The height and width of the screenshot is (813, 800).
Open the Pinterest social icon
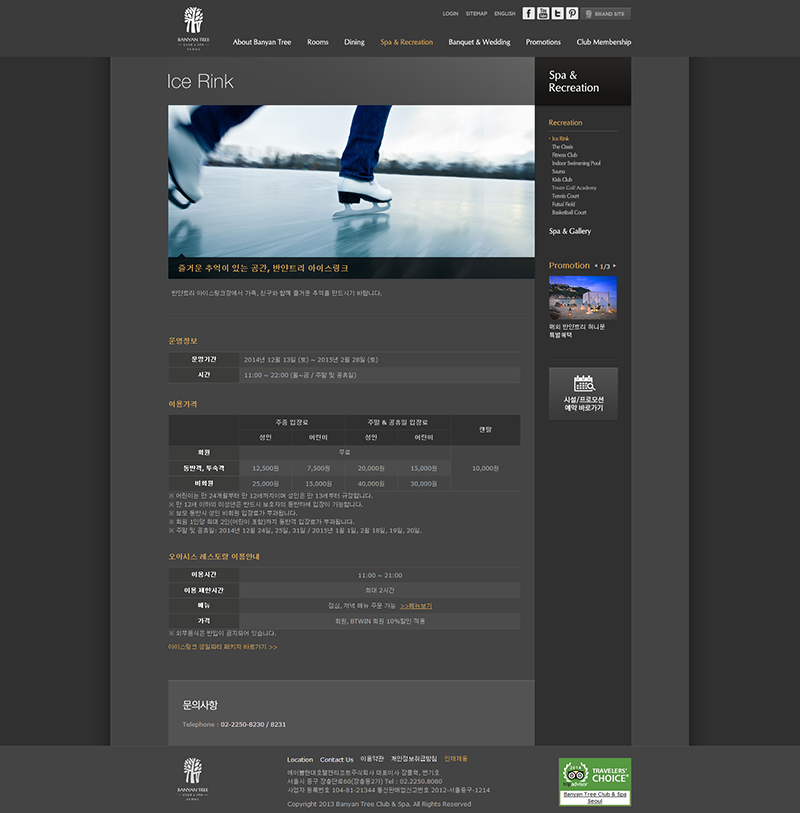click(x=572, y=13)
